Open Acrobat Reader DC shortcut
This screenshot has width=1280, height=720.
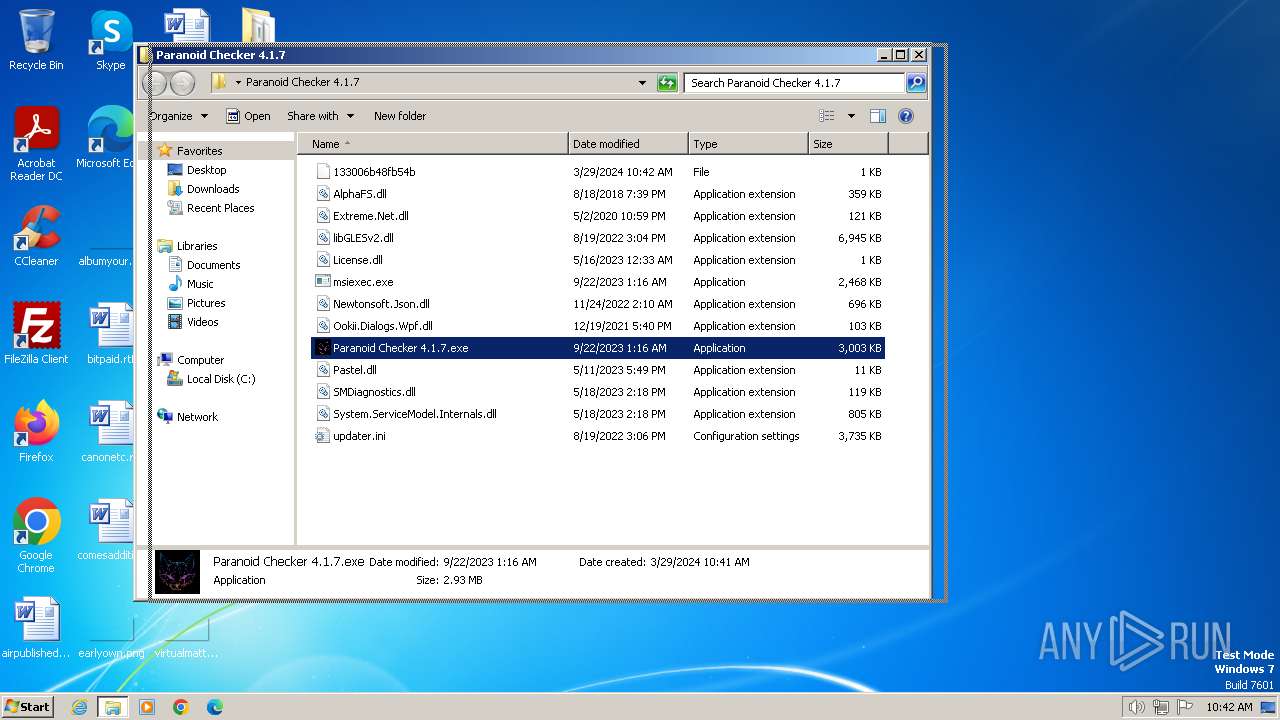pos(36,144)
